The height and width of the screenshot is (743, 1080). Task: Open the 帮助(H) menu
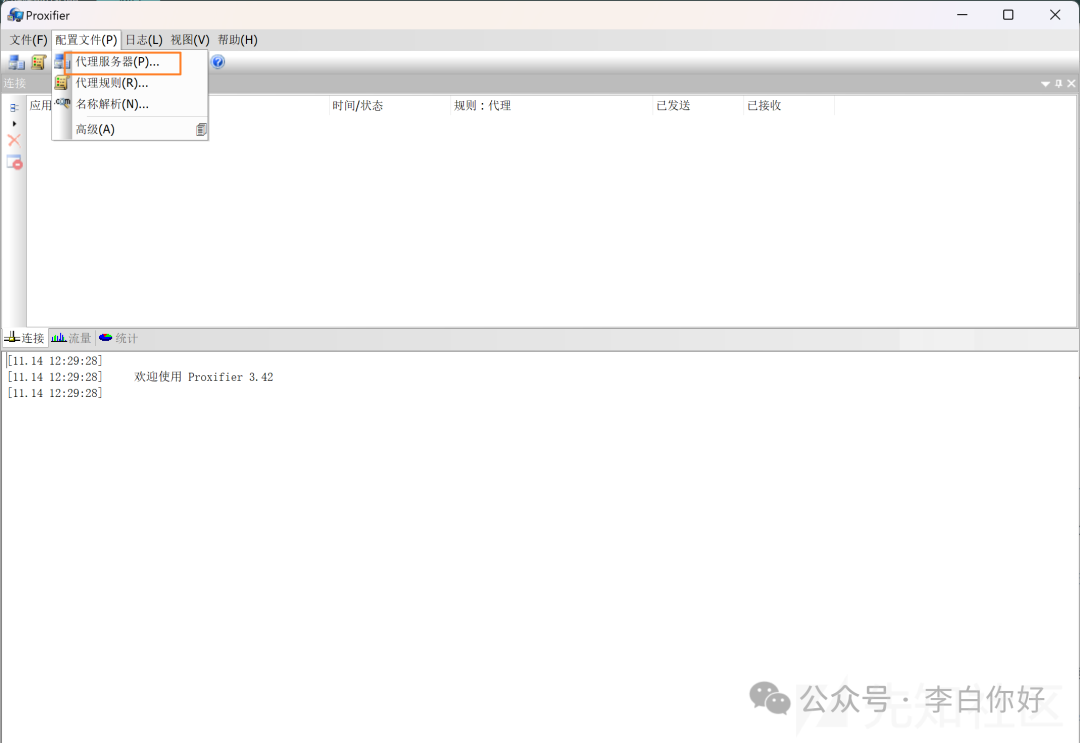[238, 40]
